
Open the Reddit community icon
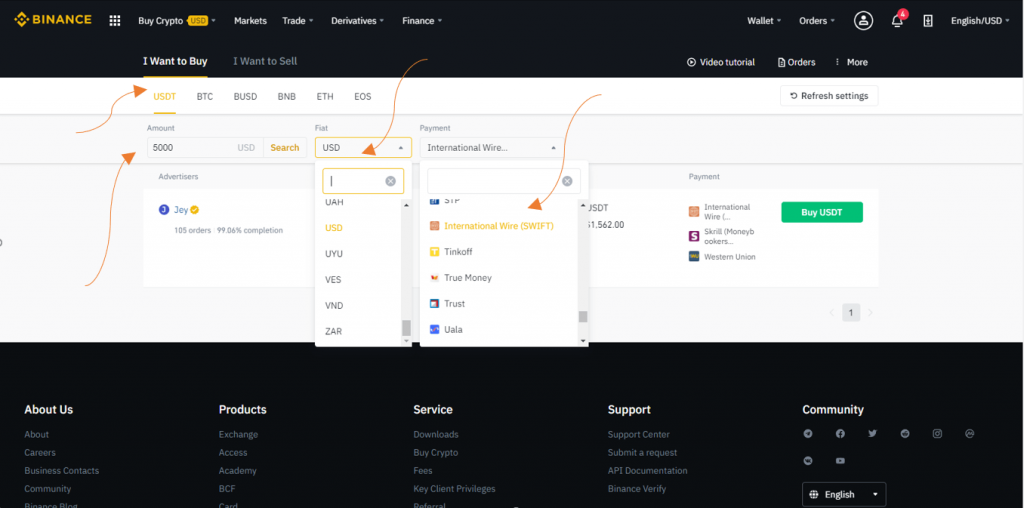904,434
